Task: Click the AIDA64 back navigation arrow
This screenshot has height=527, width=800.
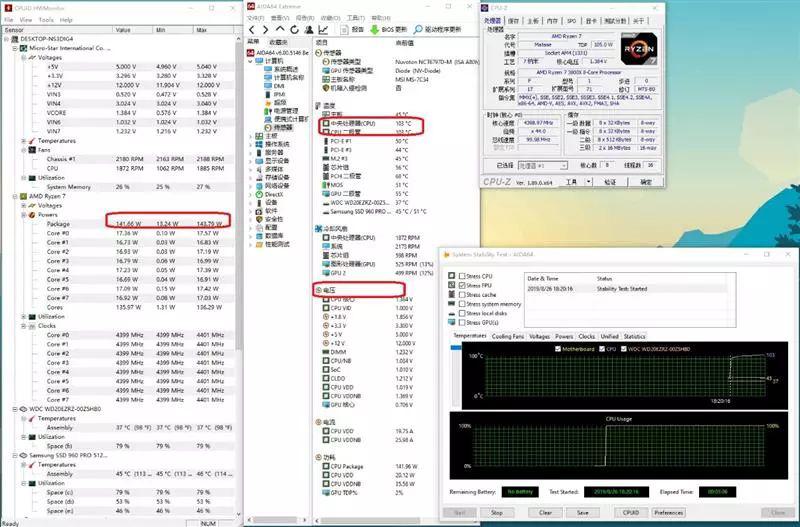Action: coord(252,30)
